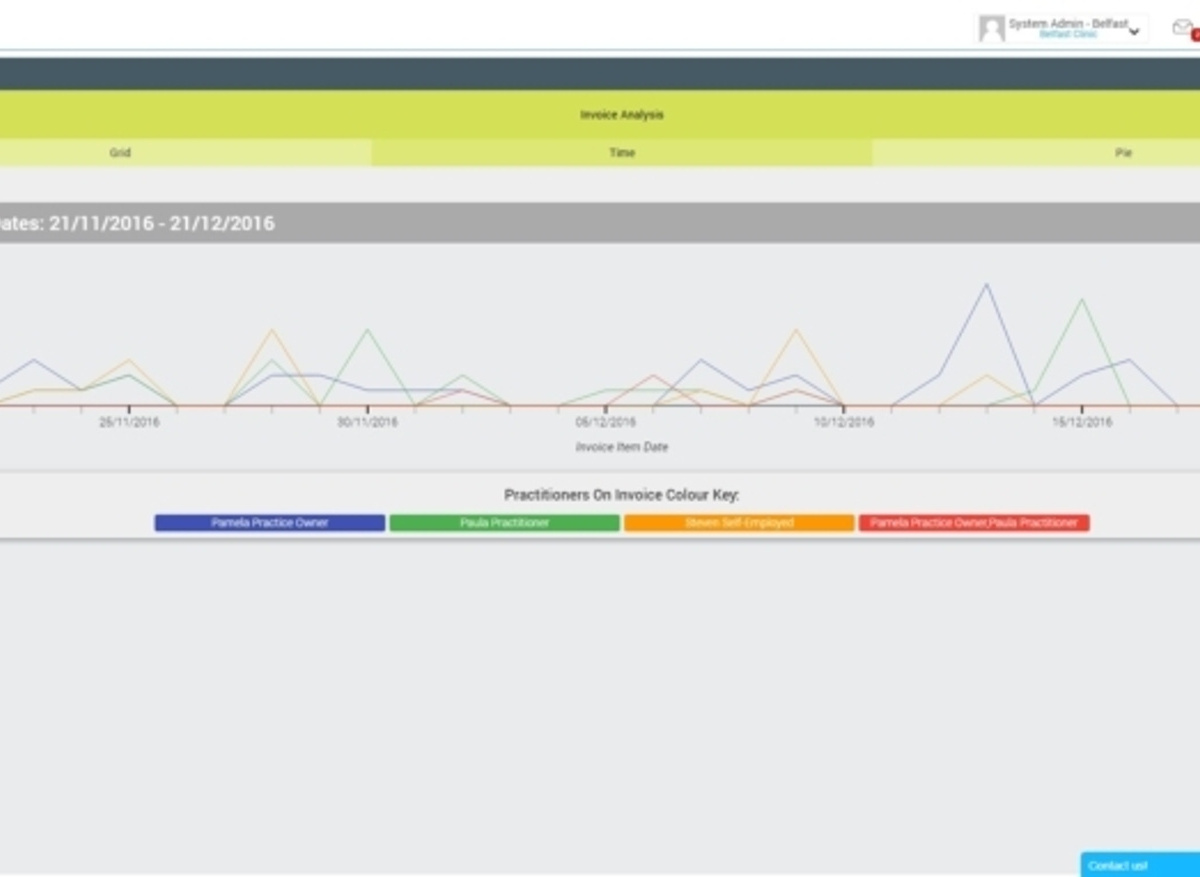Click the 10/12/2016 axis label

(844, 422)
